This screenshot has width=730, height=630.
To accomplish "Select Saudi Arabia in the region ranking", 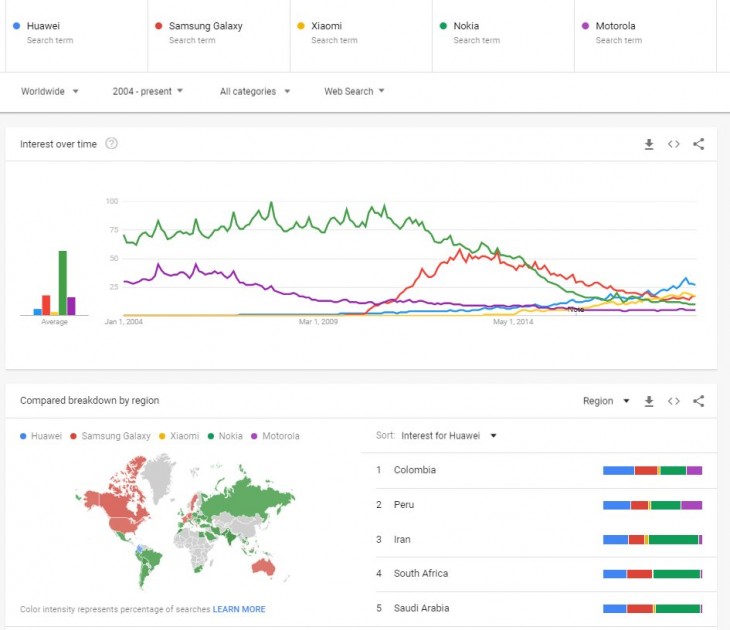I will pos(546,609).
